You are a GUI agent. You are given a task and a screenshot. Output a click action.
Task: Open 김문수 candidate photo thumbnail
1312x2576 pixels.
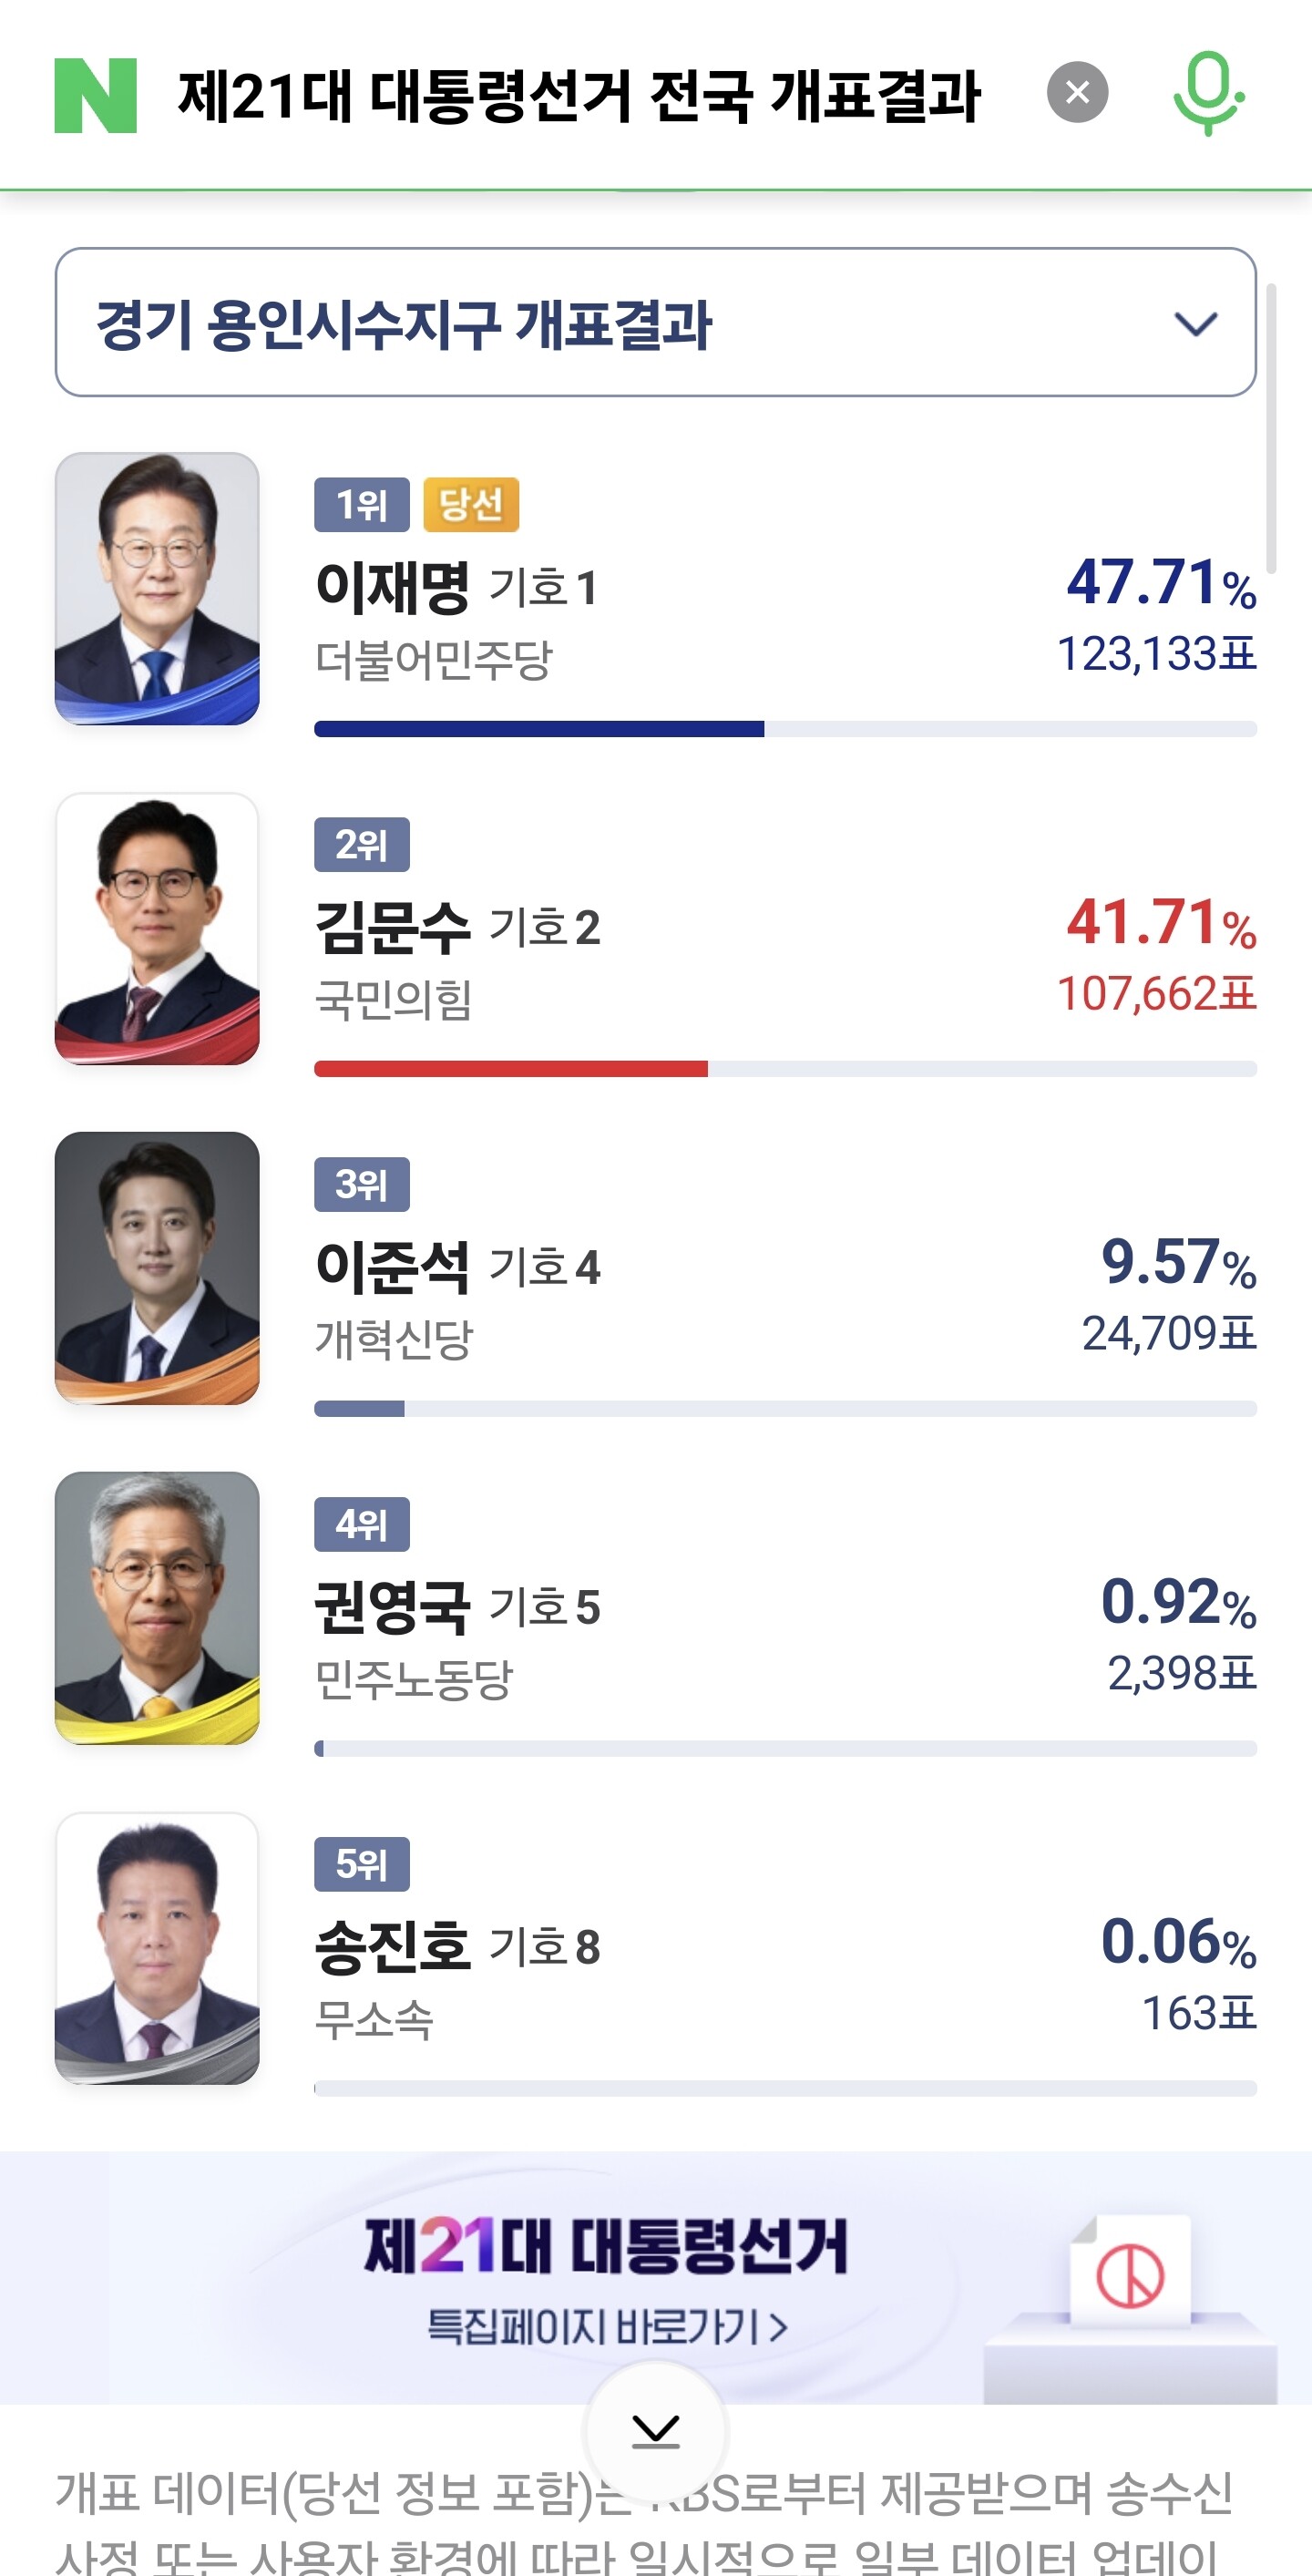tap(157, 928)
